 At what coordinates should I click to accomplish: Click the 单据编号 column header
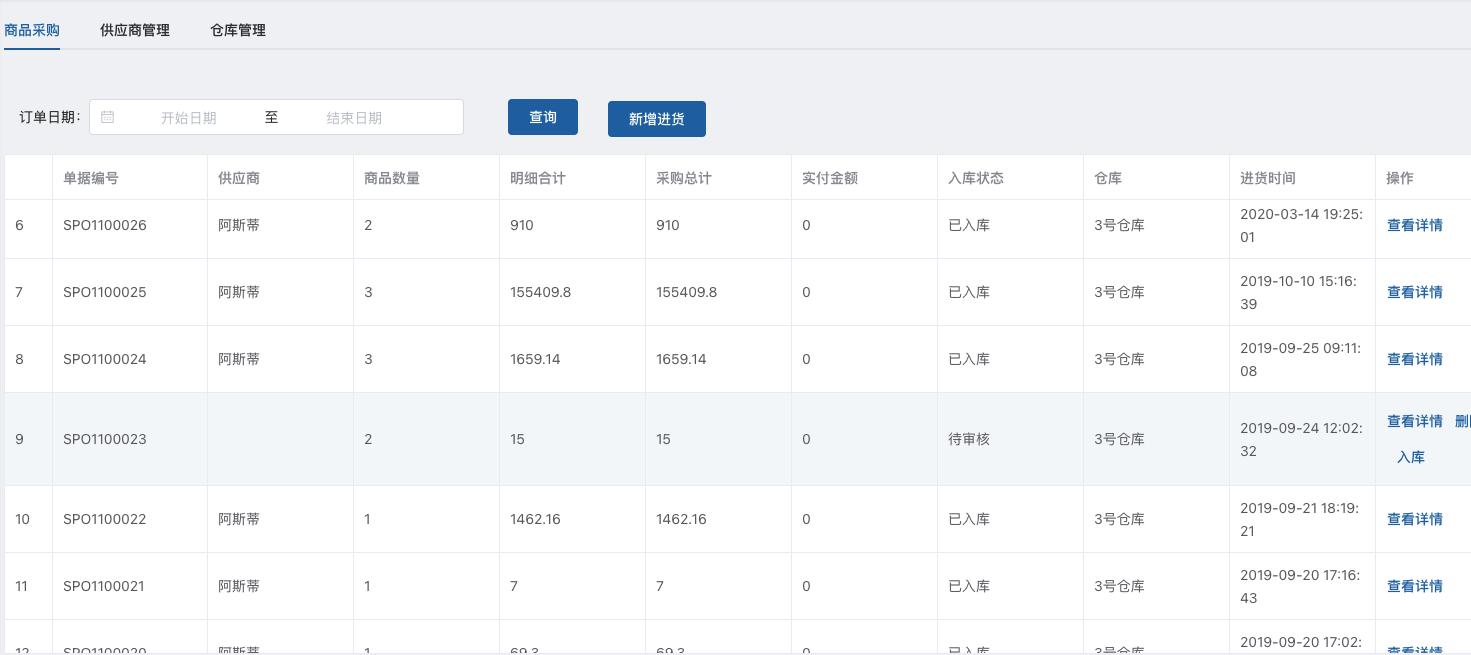tap(92, 177)
